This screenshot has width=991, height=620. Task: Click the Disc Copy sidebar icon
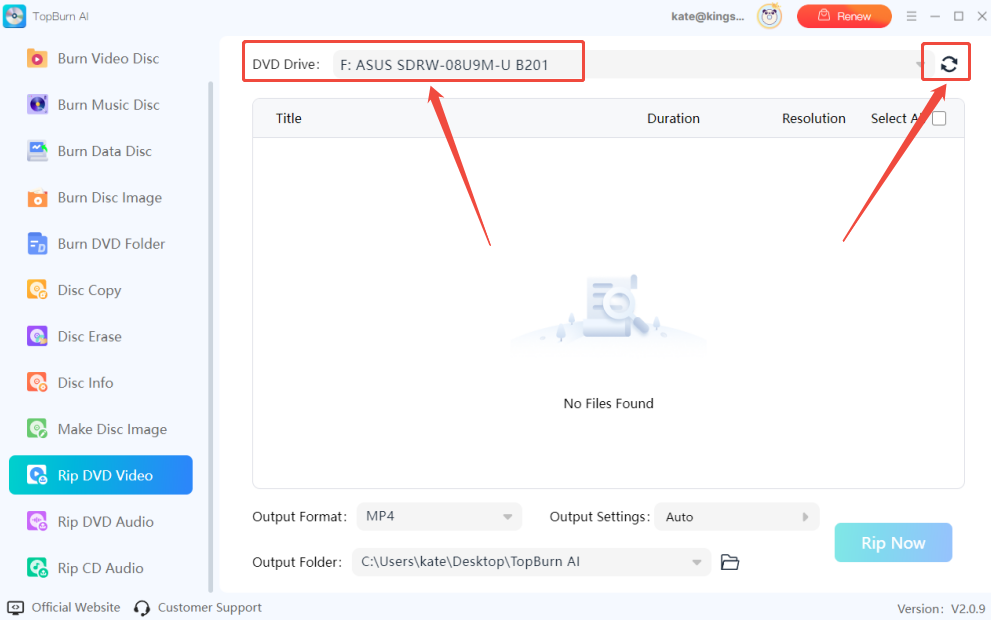tap(37, 290)
